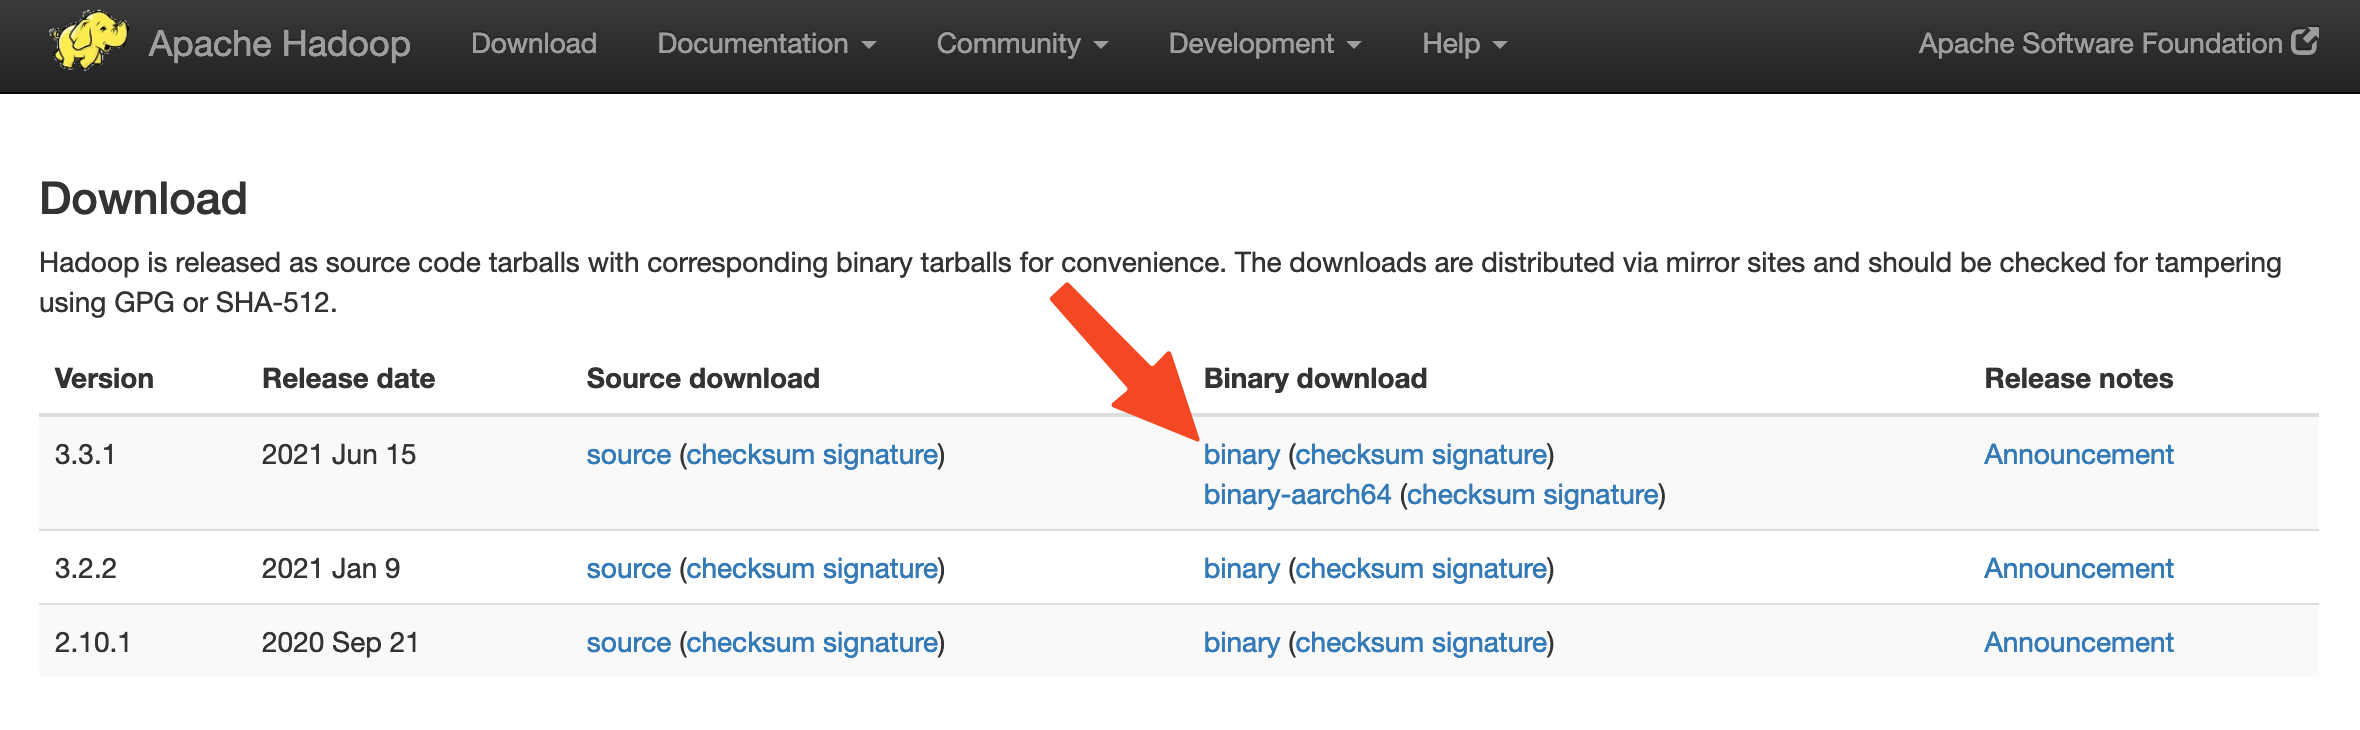Open the 3.2.2 source signature
The image size is (2360, 730).
880,569
